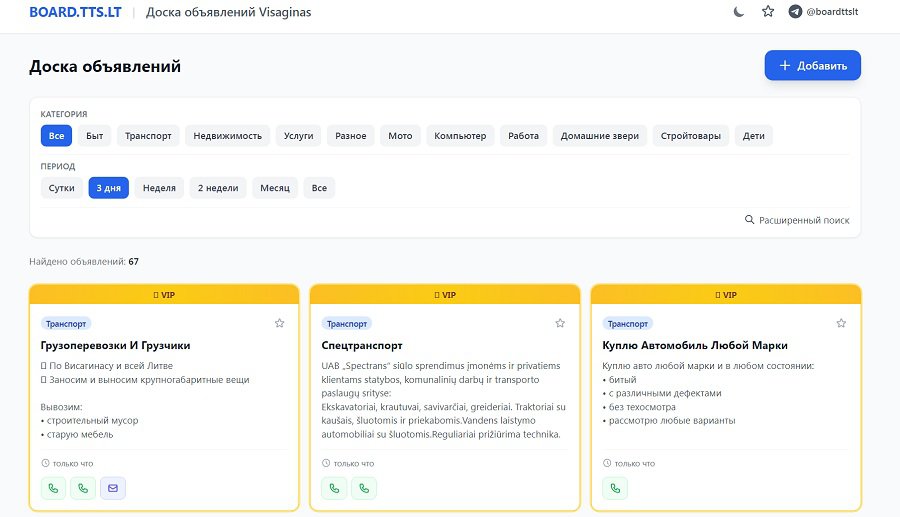Call second phone number in Спецтранспорт card
The image size is (900, 517).
click(x=364, y=489)
